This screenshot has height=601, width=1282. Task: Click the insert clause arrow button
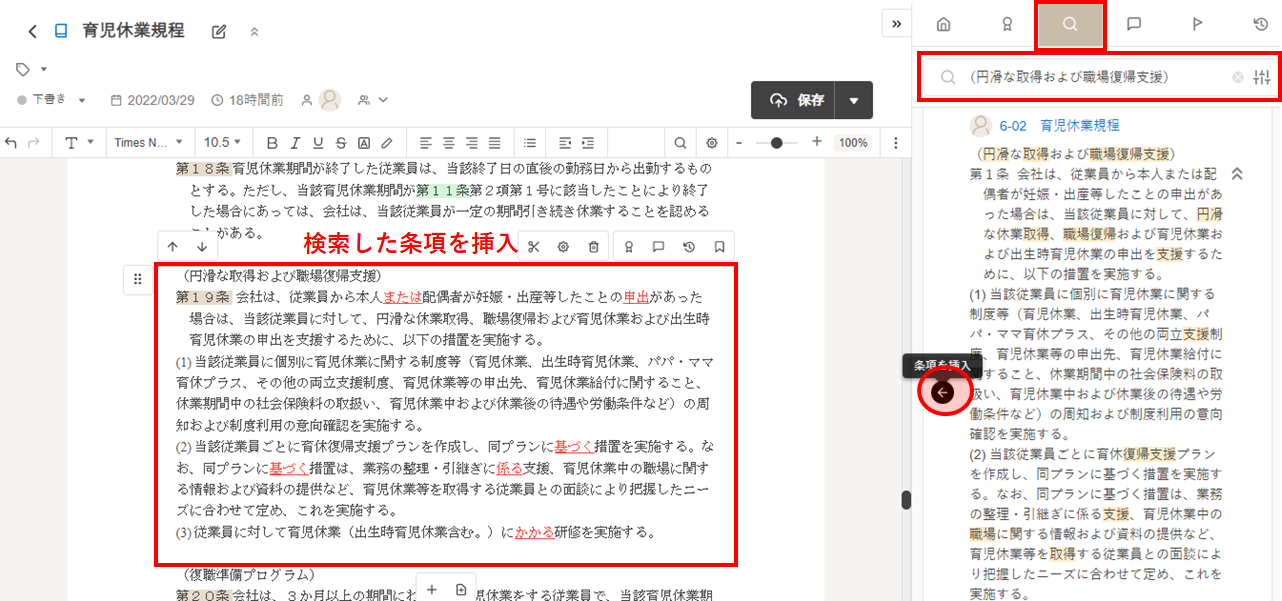pyautogui.click(x=943, y=392)
